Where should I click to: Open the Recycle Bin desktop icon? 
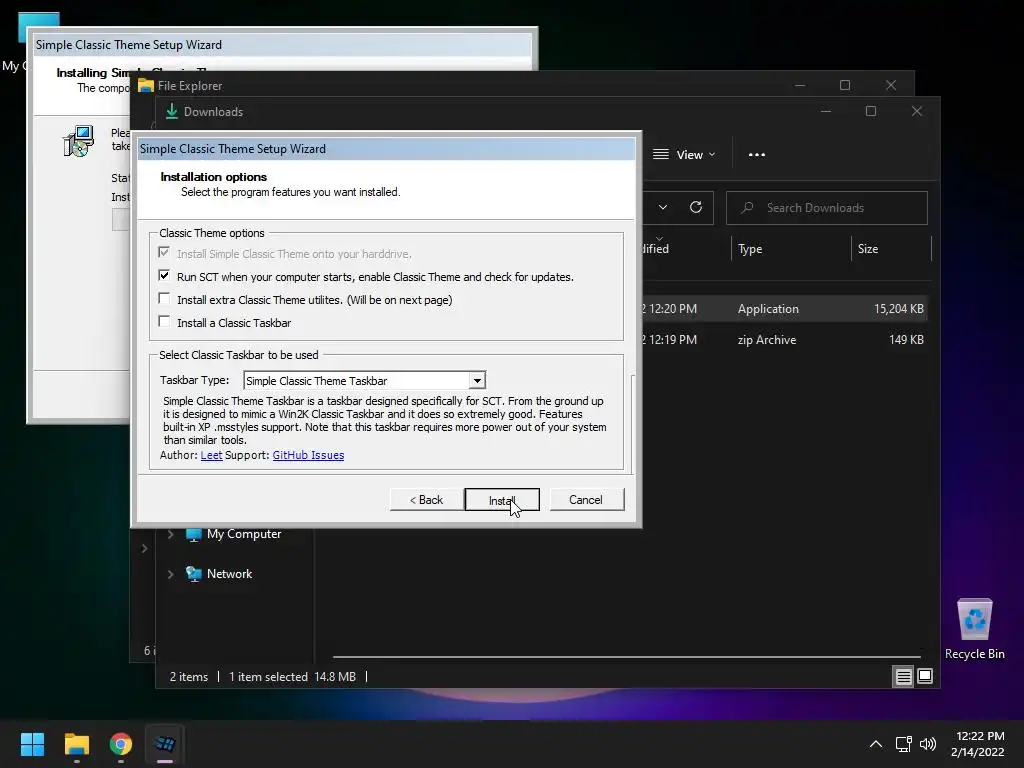pos(974,628)
